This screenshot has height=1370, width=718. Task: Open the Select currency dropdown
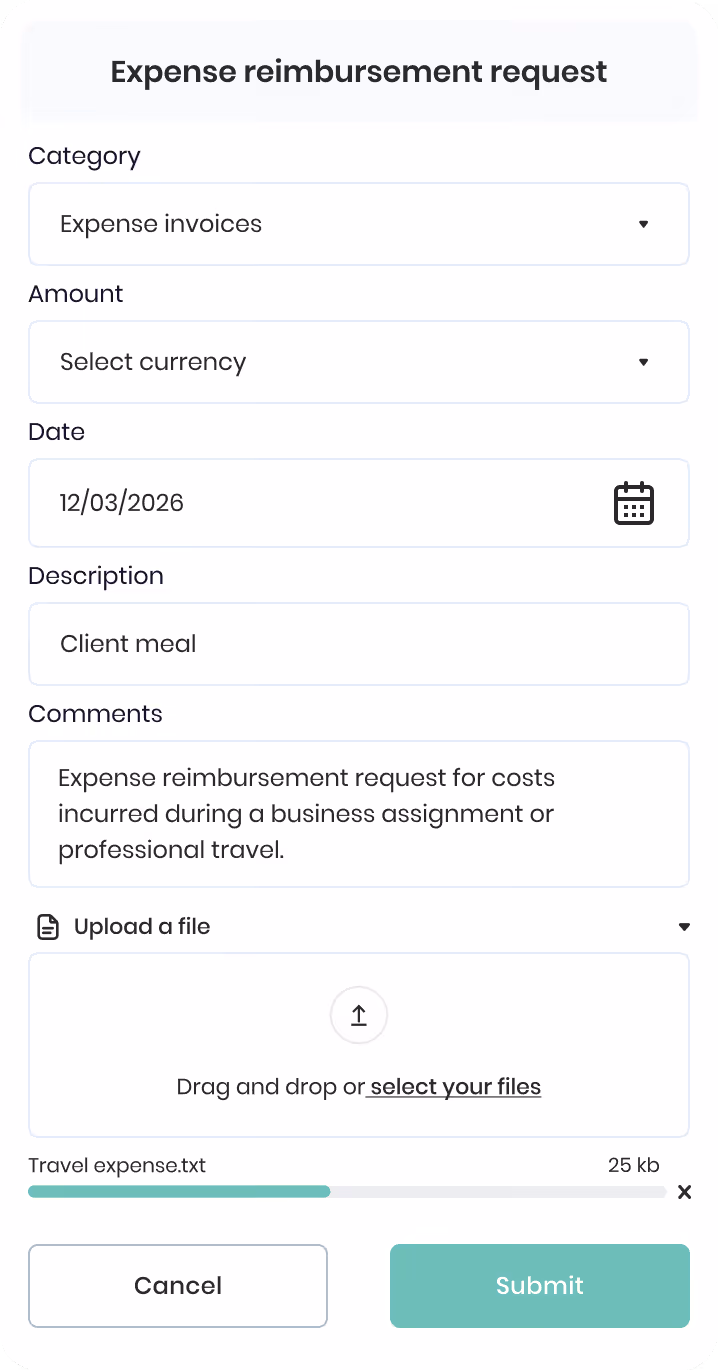(359, 362)
